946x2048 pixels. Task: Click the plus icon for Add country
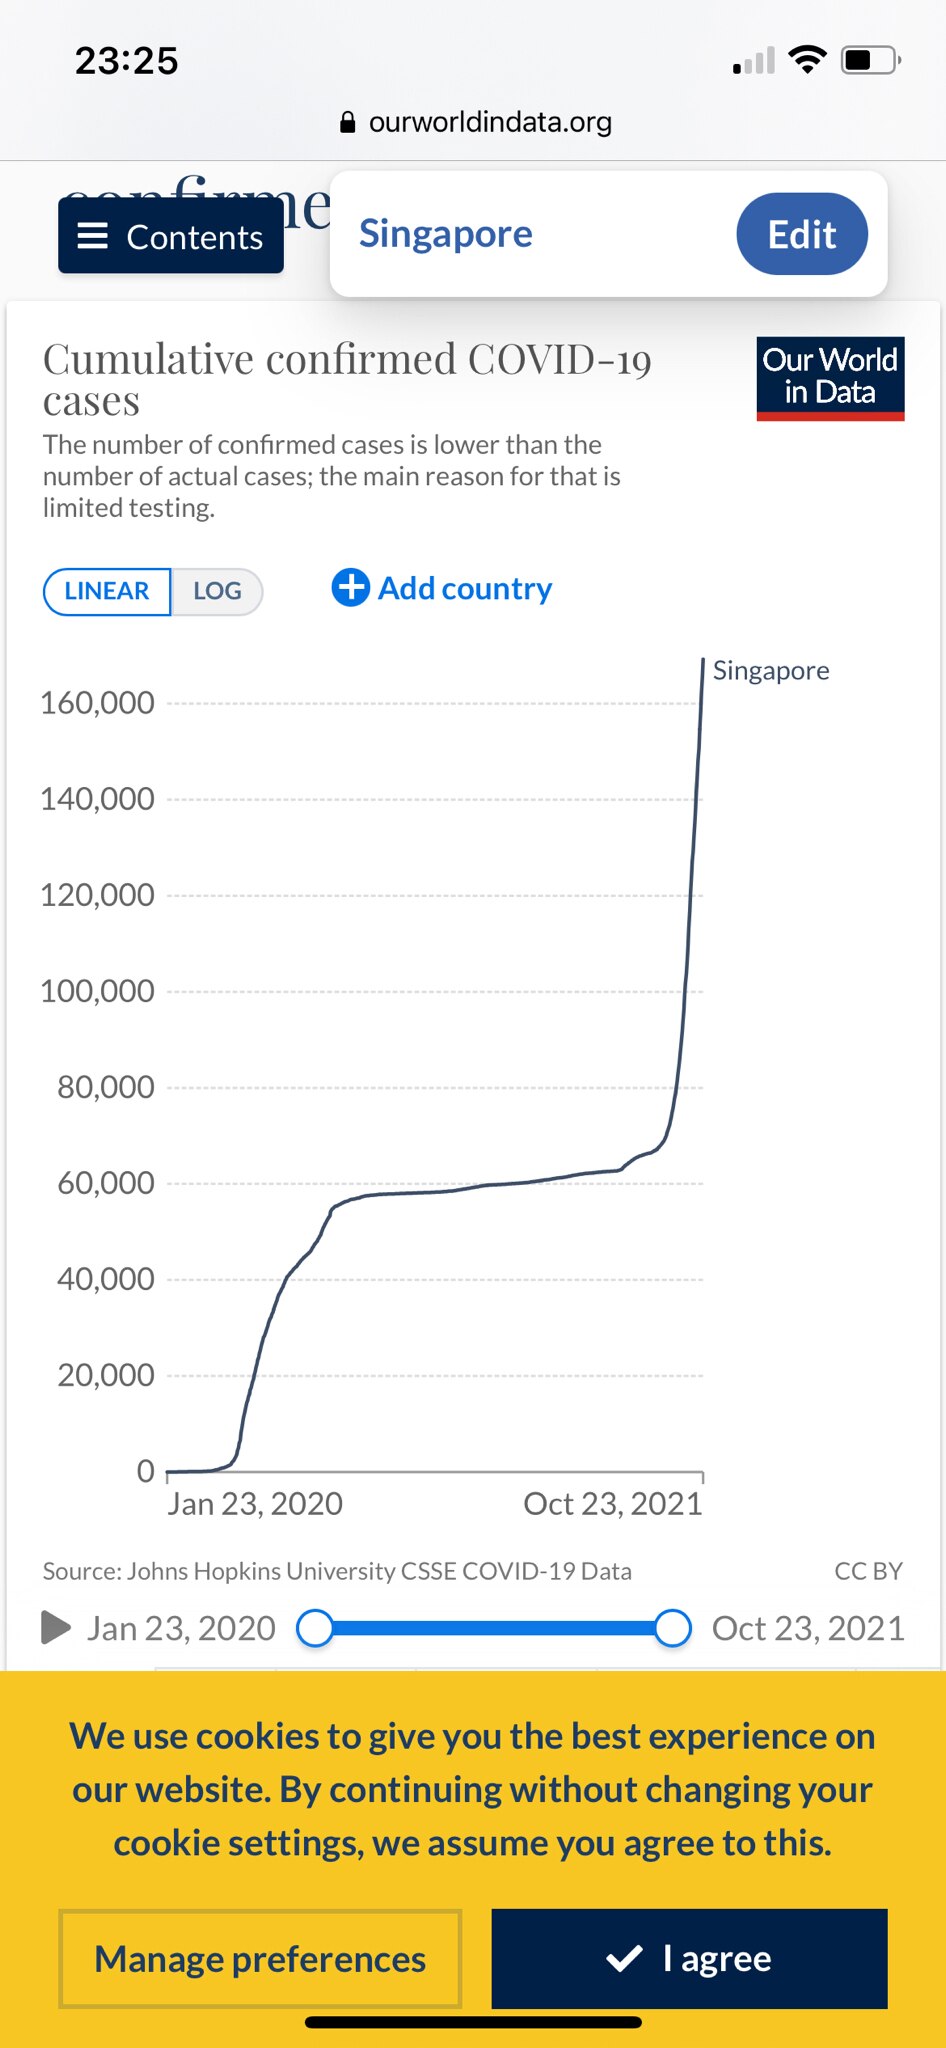350,588
